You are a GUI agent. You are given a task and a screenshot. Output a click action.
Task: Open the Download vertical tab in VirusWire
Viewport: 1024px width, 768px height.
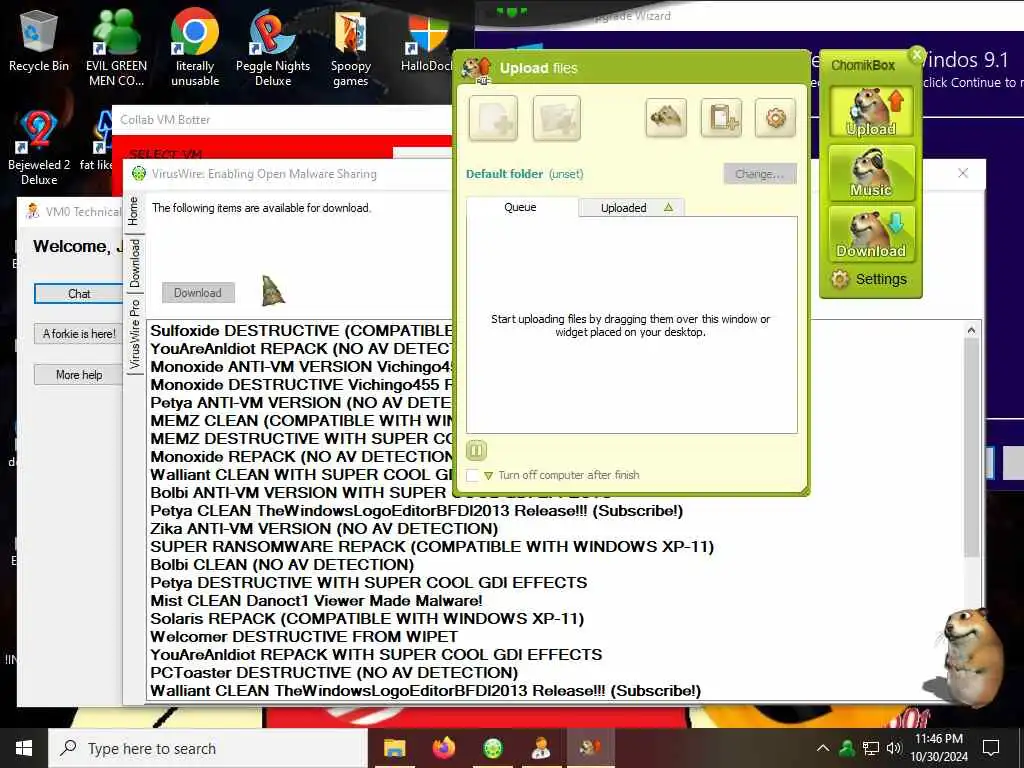click(x=134, y=263)
